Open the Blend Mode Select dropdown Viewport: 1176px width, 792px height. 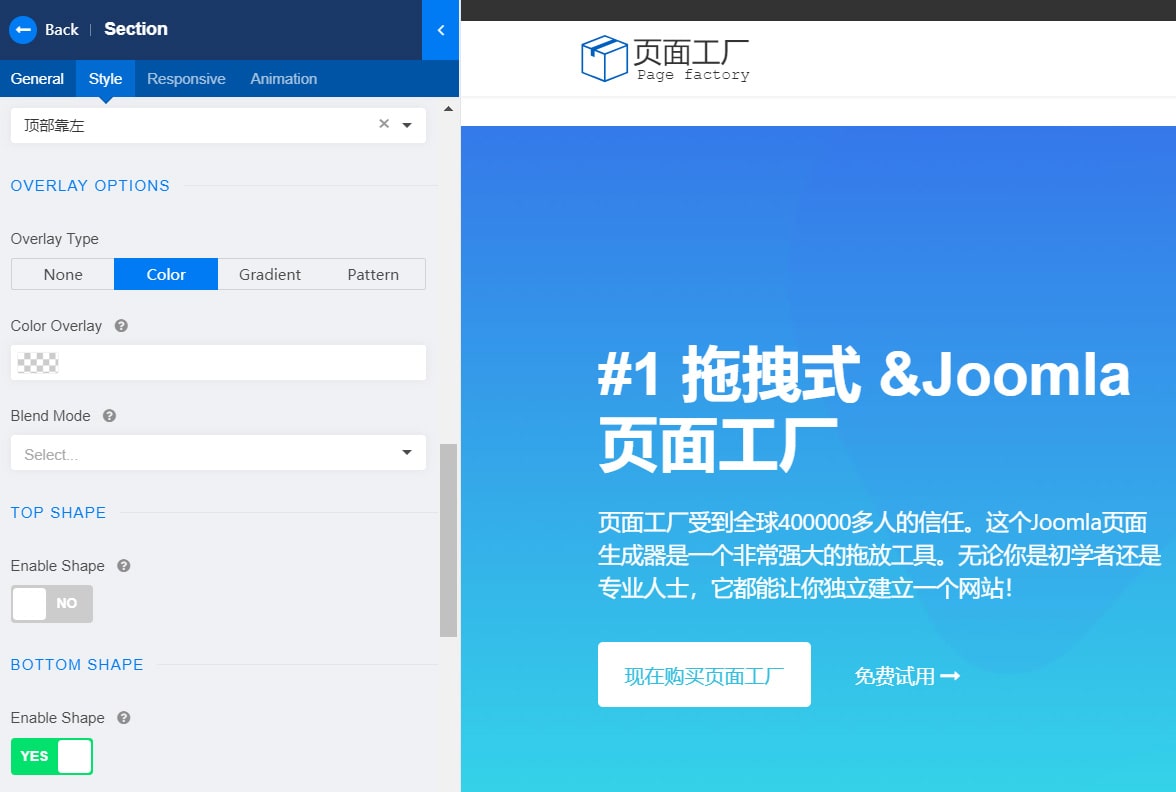pos(218,453)
